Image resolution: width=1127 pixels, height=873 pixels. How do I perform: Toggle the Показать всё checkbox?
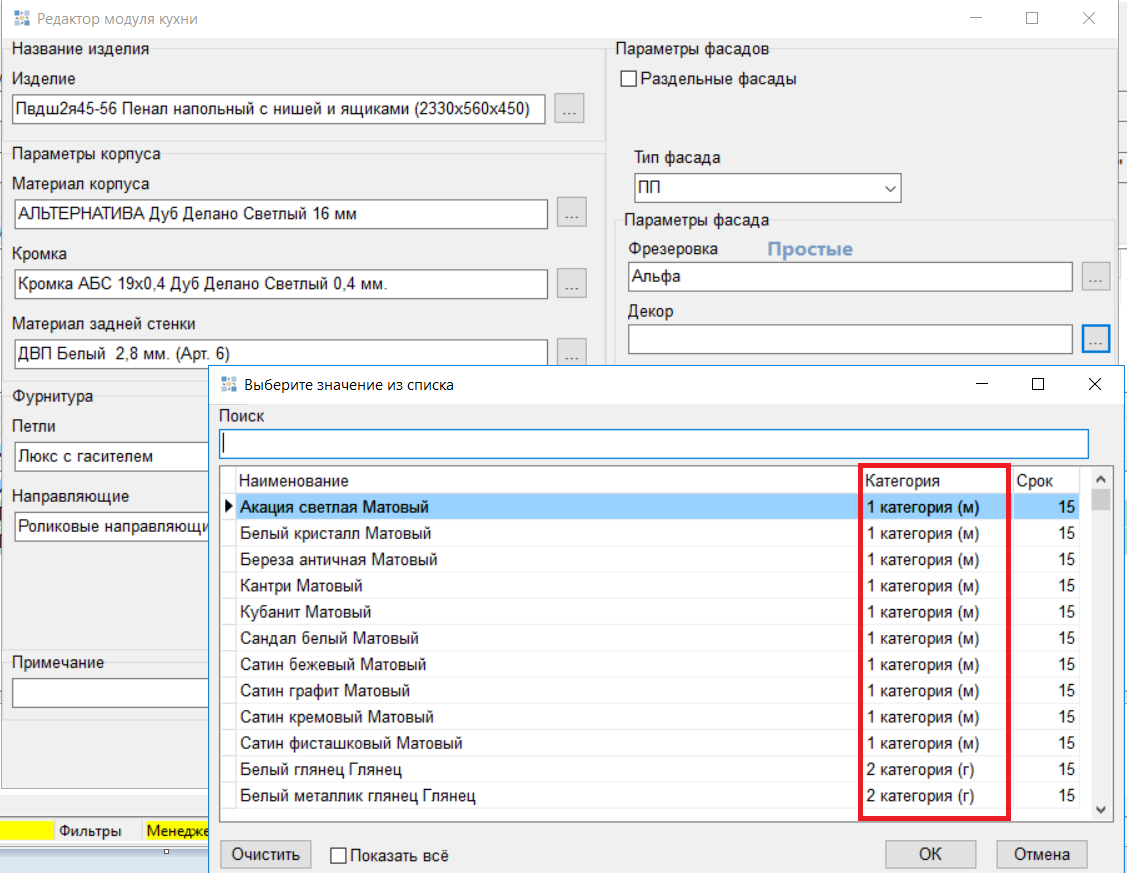tap(338, 855)
